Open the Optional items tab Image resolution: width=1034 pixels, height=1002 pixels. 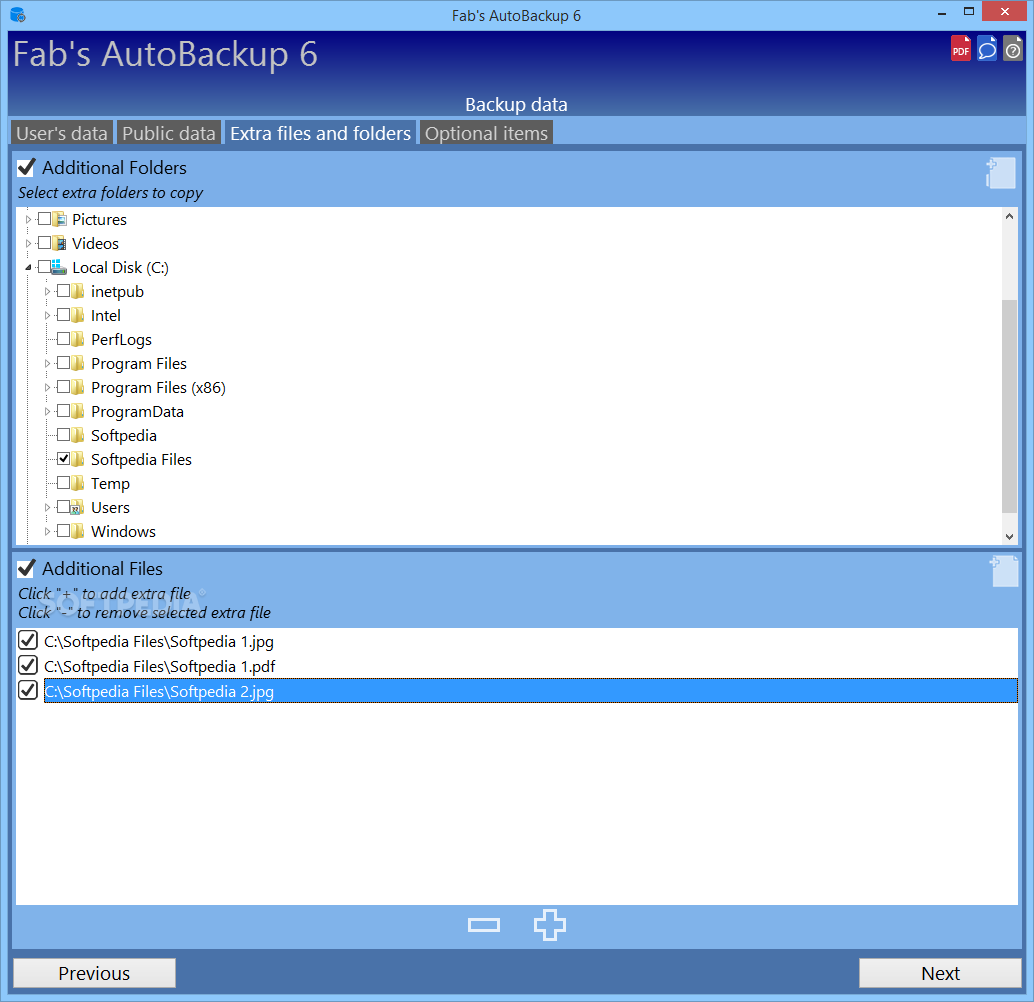[486, 133]
